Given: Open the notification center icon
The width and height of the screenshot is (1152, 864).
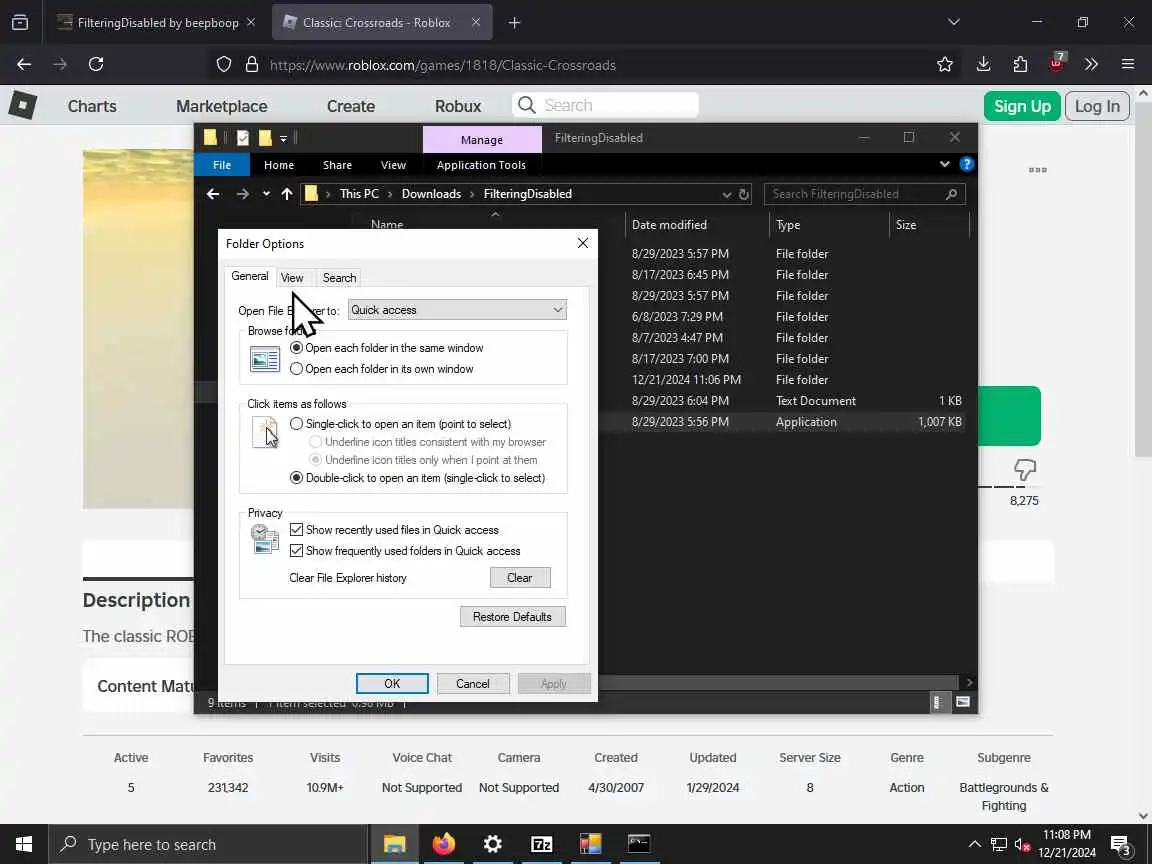Looking at the screenshot, I should coord(1120,845).
